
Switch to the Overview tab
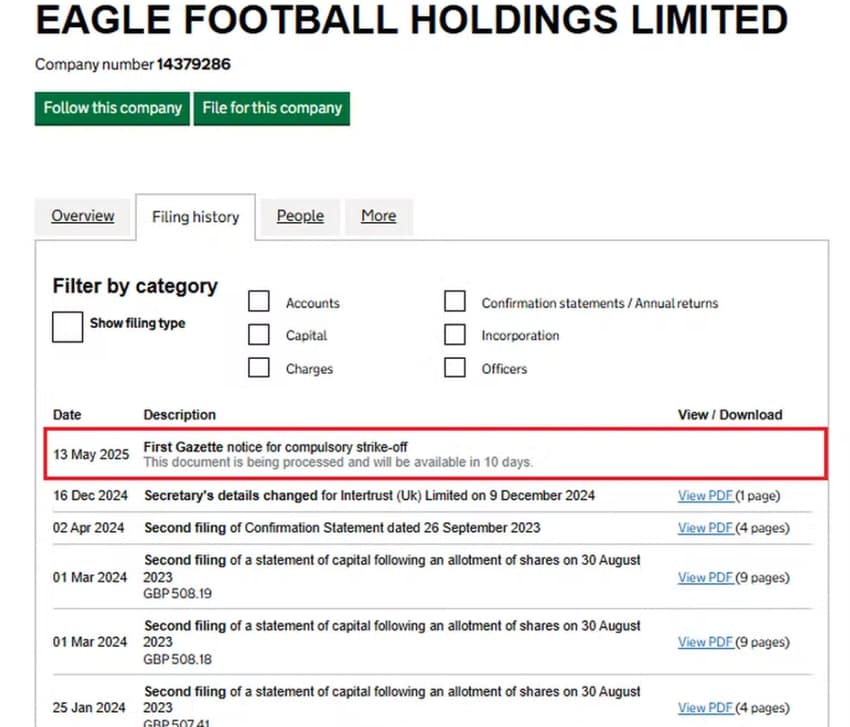(x=83, y=216)
